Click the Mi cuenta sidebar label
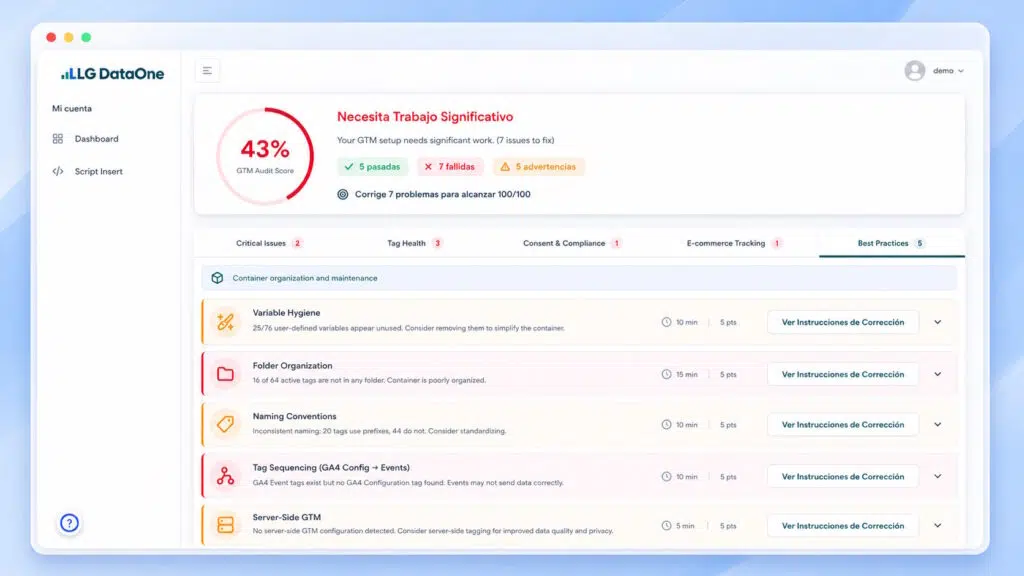 click(x=72, y=108)
